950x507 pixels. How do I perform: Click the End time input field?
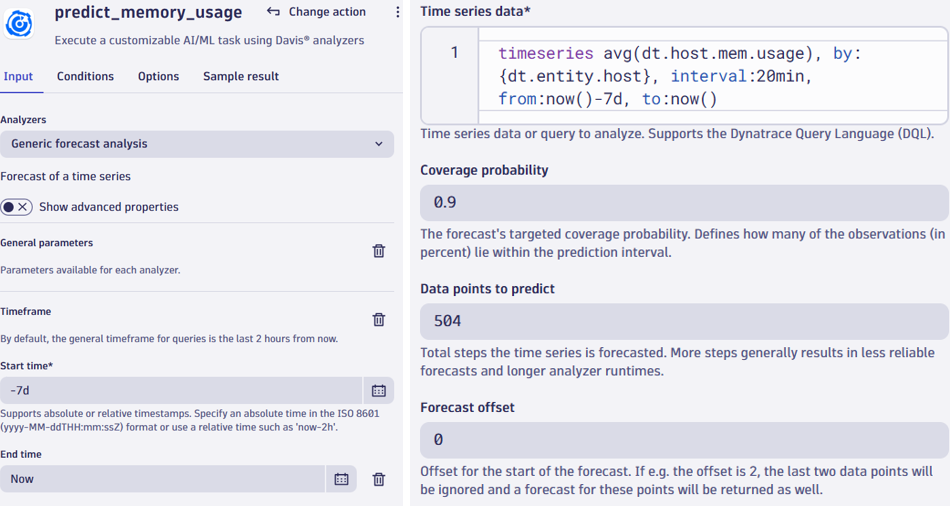pos(160,479)
